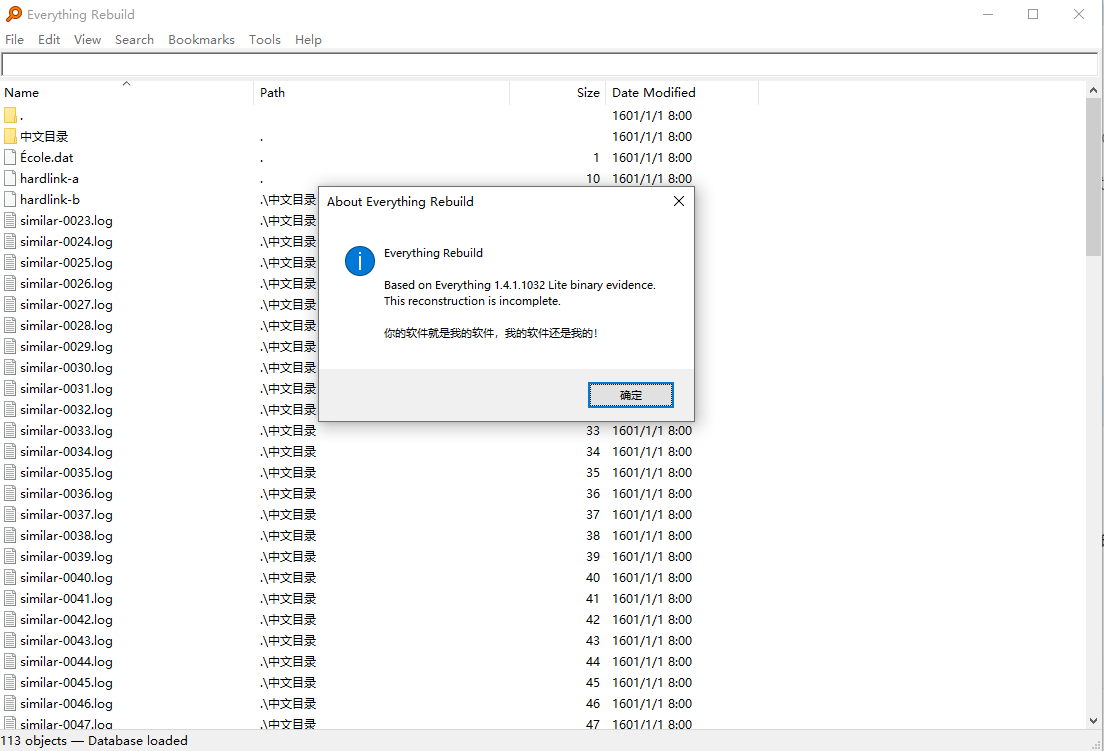Viewport: 1104px width, 751px height.
Task: Open the Bookmarks menu
Action: pos(201,39)
